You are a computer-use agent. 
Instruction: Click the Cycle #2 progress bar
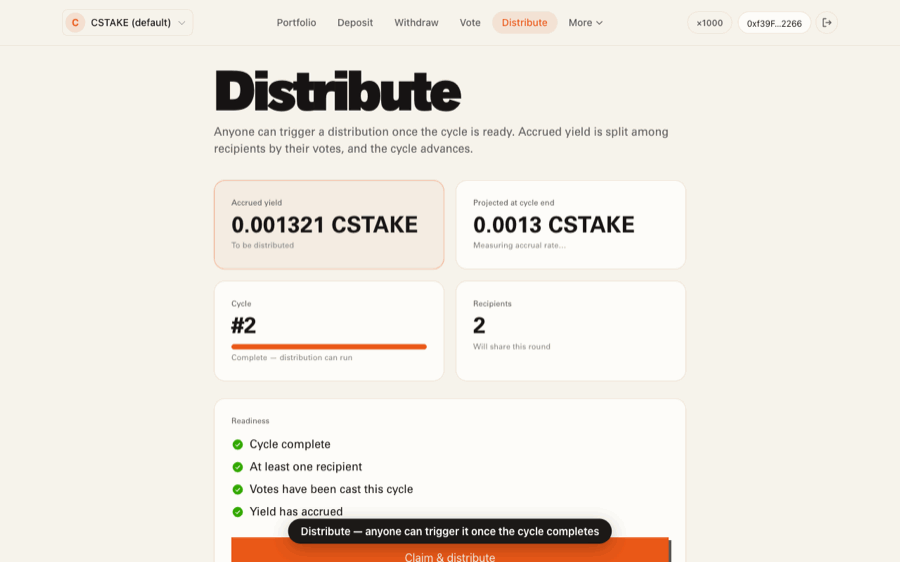click(329, 347)
